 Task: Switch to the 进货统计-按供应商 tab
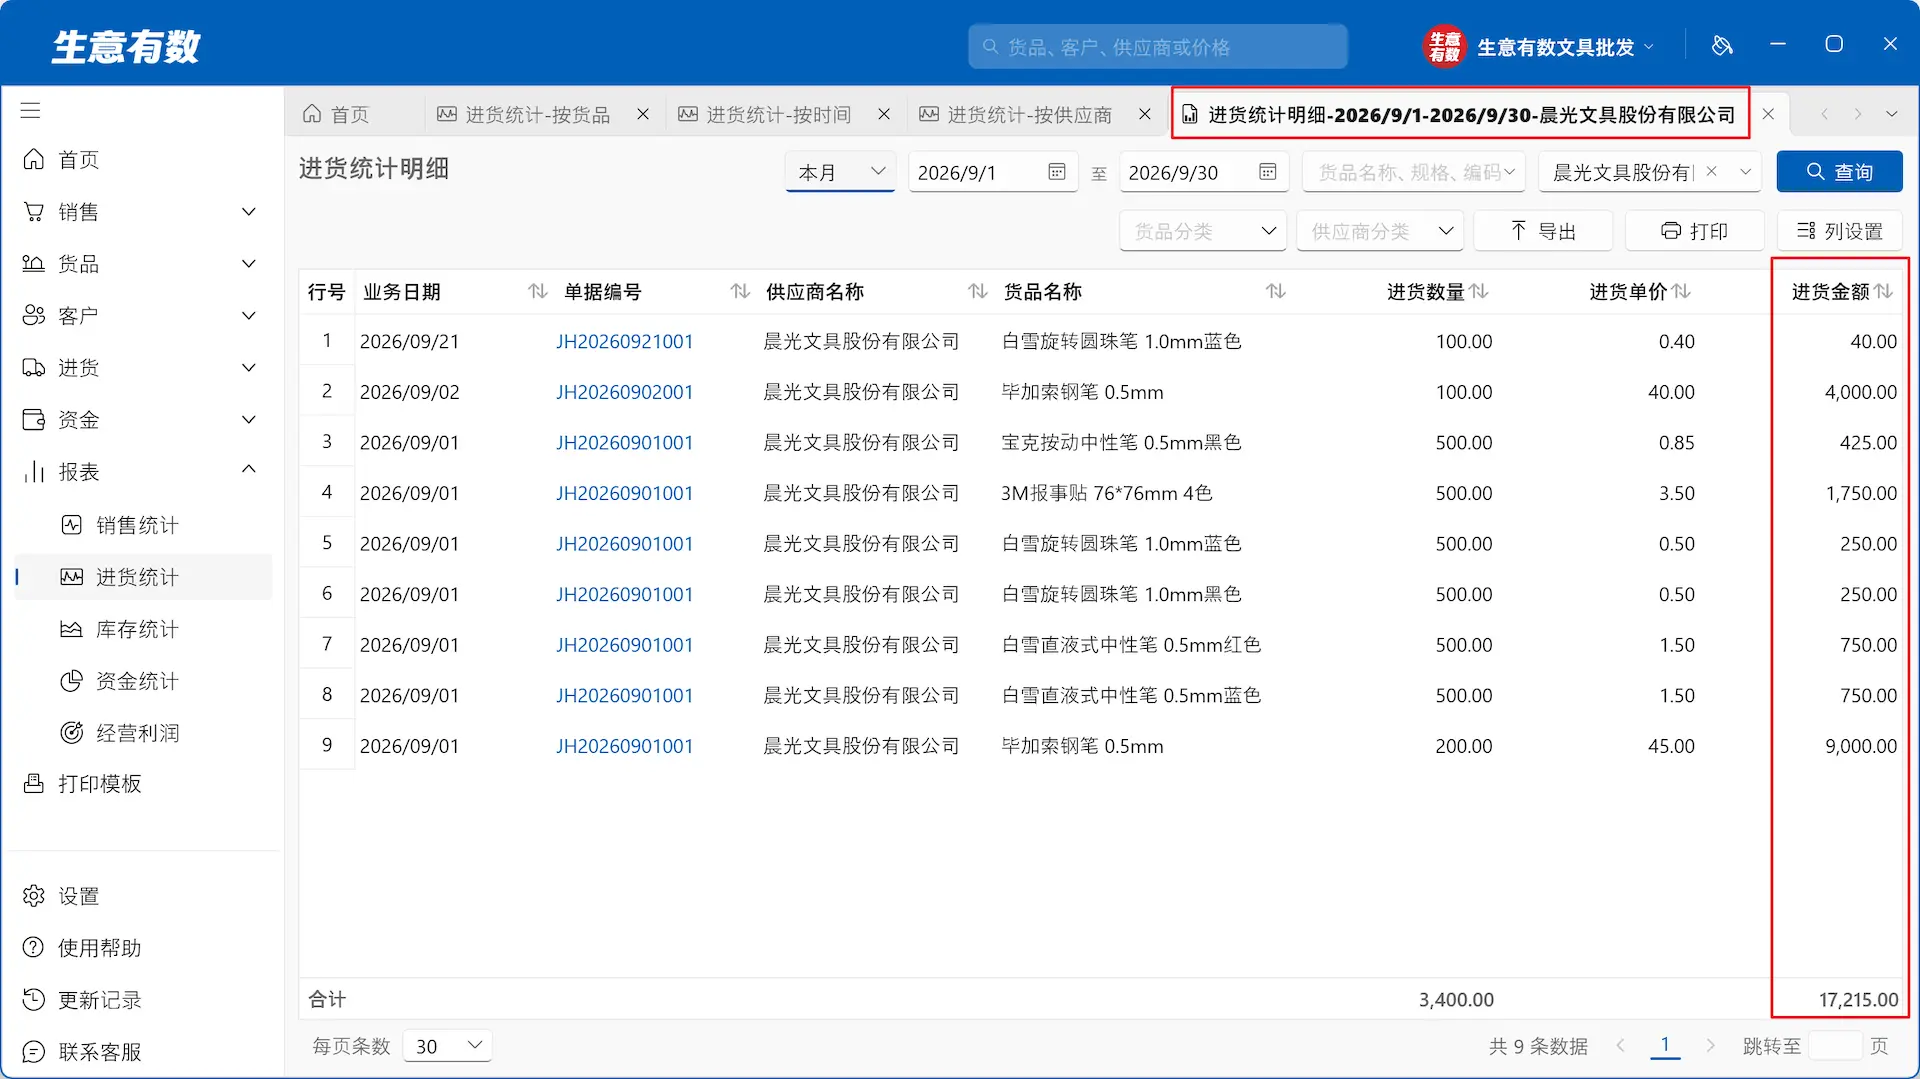[x=1030, y=115]
